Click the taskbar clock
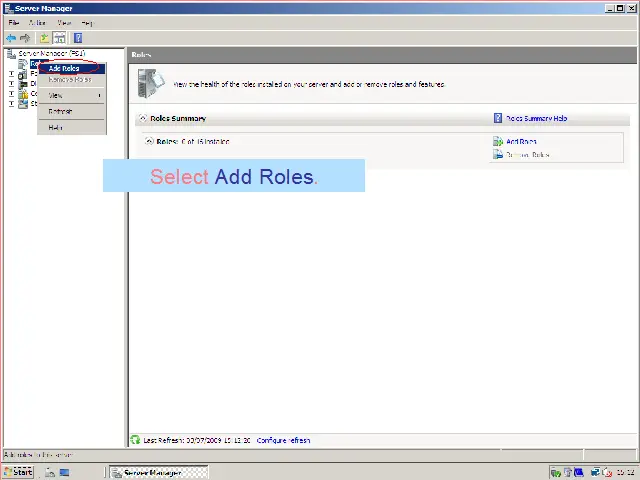640x480 pixels. pyautogui.click(x=625, y=473)
